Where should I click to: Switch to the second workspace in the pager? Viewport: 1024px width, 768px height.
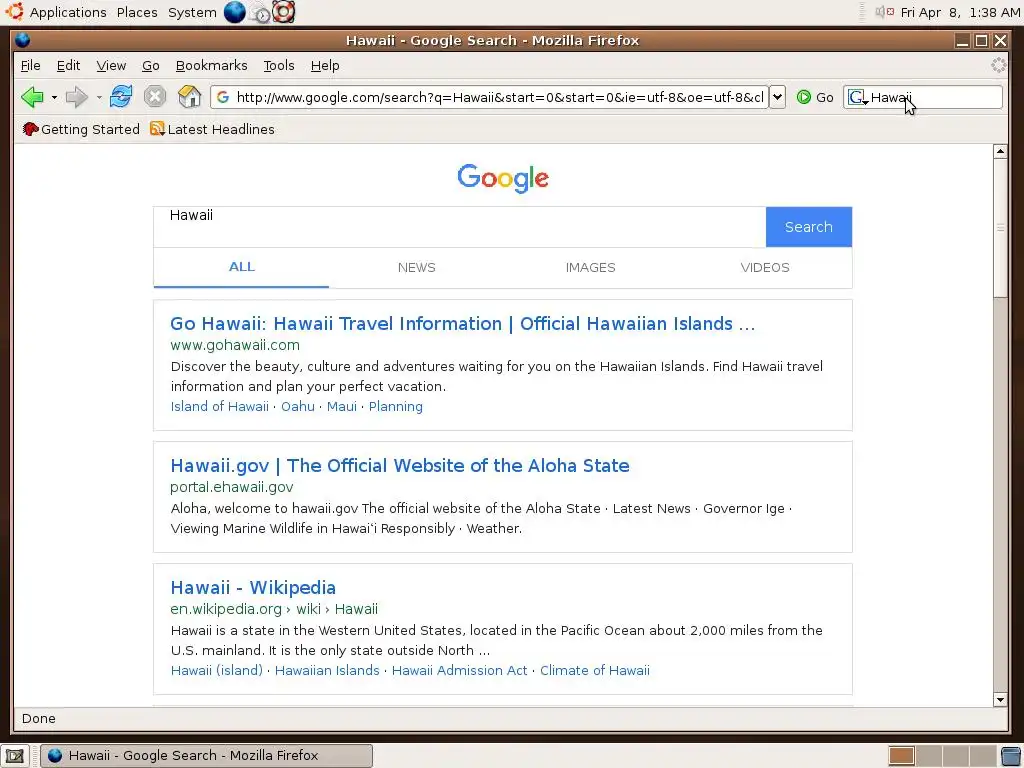tap(929, 756)
